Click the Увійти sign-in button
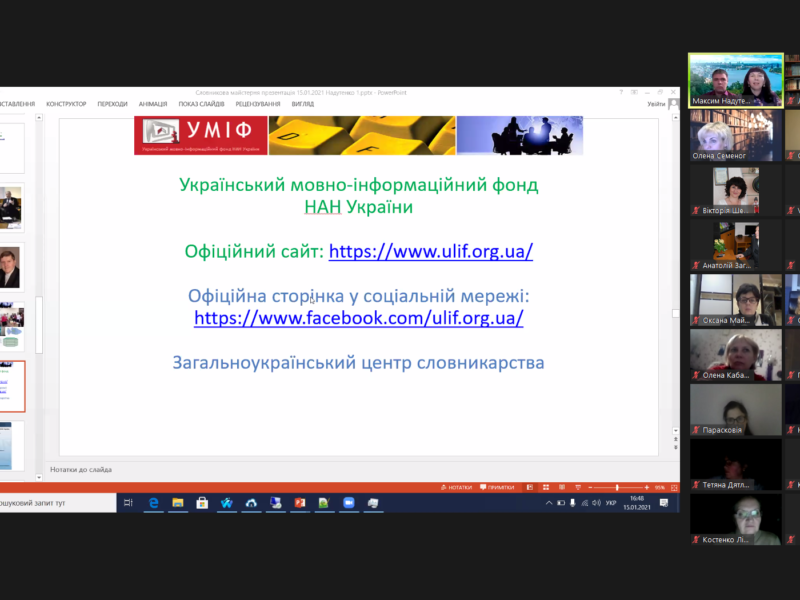This screenshot has width=800, height=600. point(656,104)
